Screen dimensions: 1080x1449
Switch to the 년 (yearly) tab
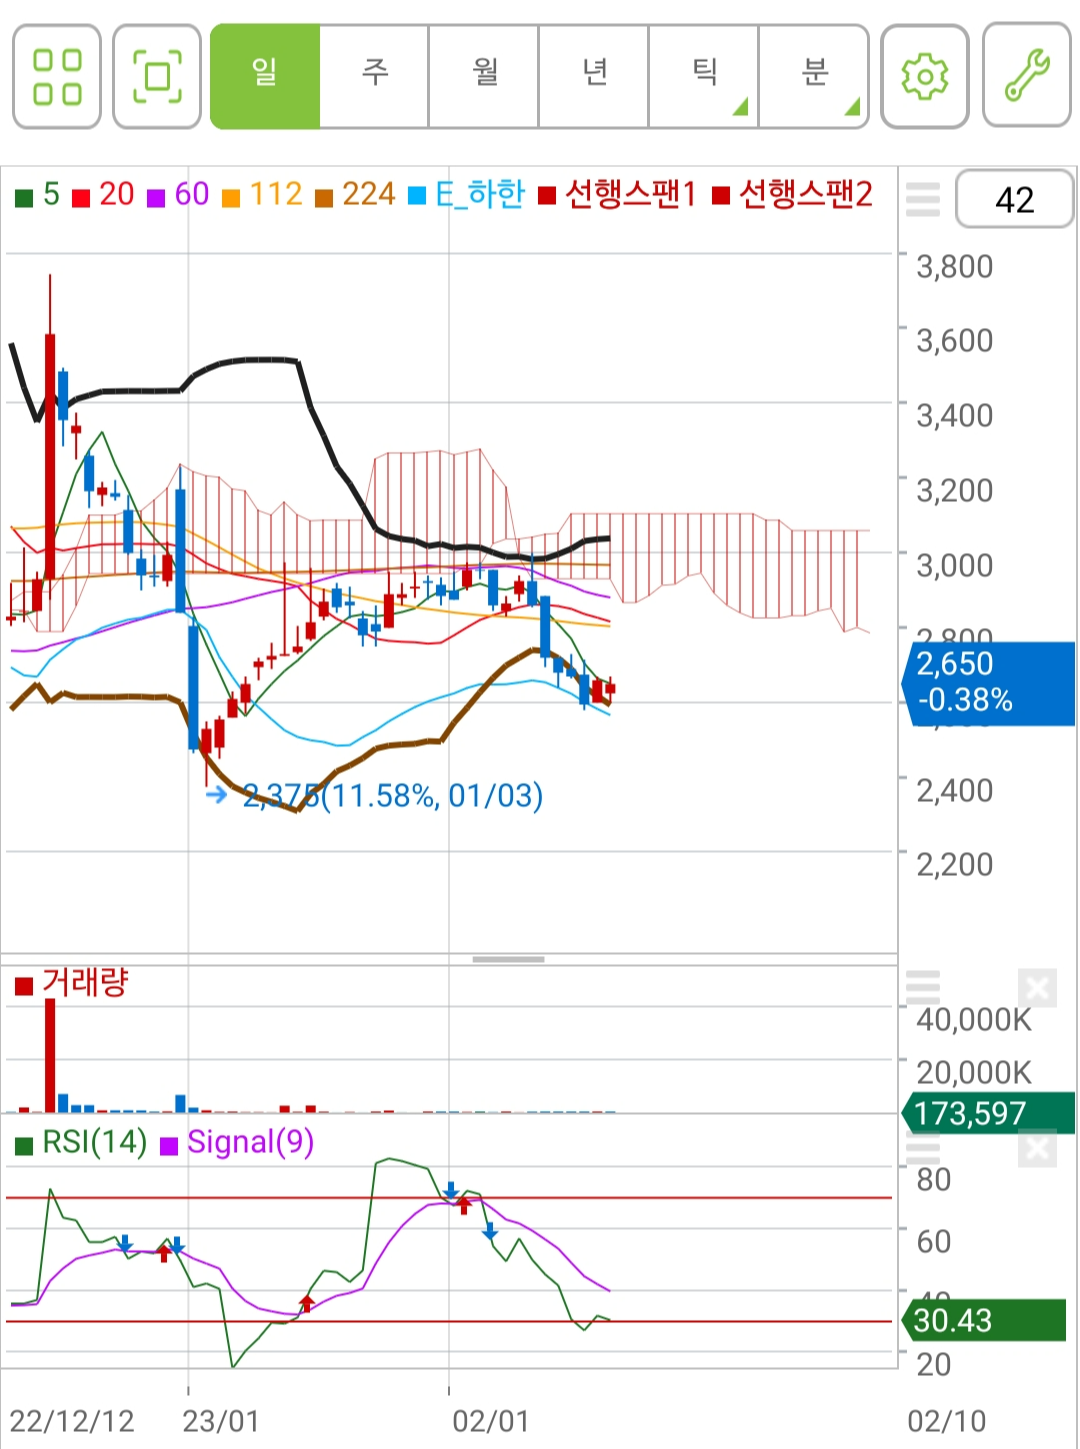594,77
